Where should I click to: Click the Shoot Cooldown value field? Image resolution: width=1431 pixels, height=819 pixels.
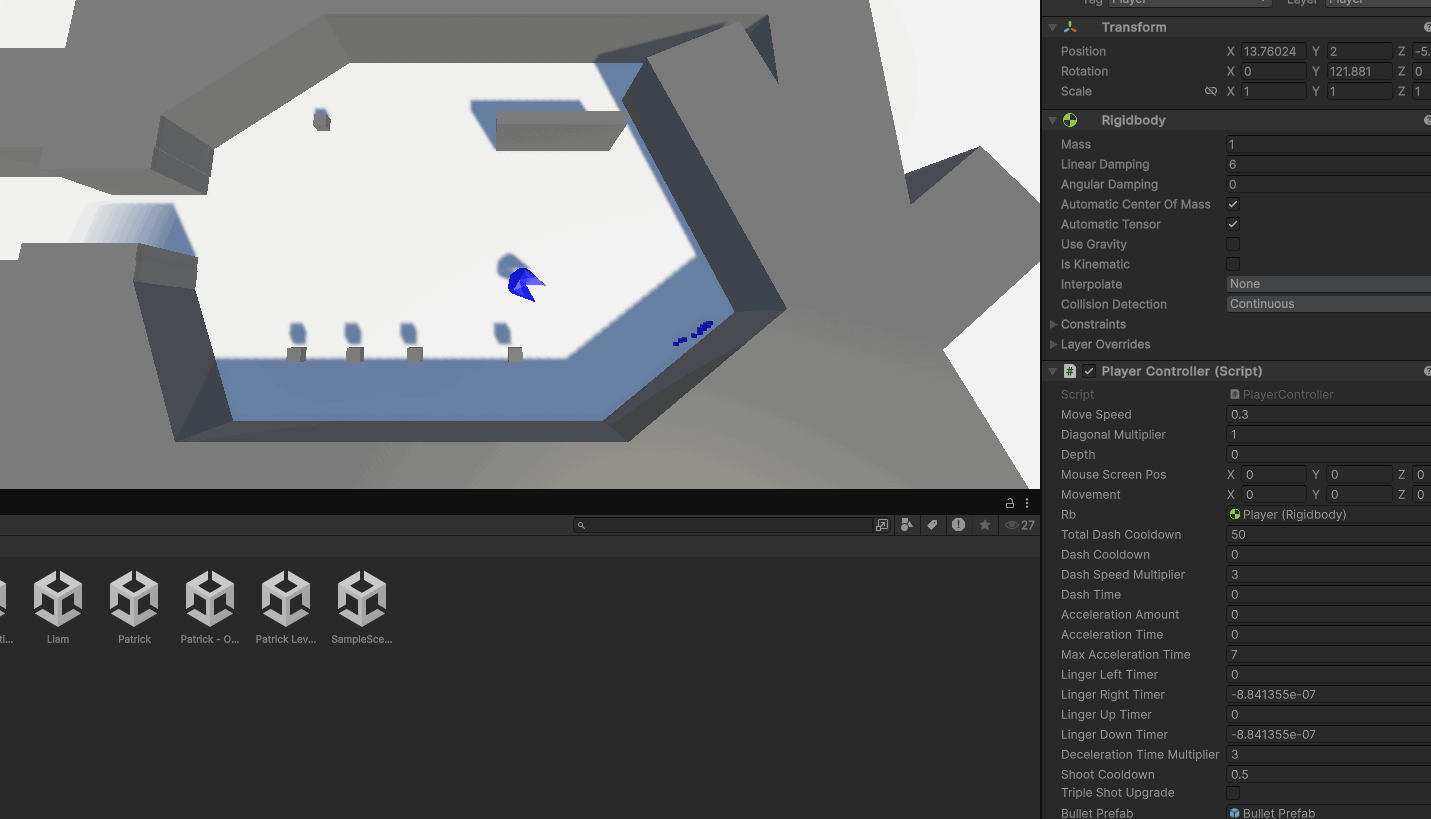click(1329, 774)
